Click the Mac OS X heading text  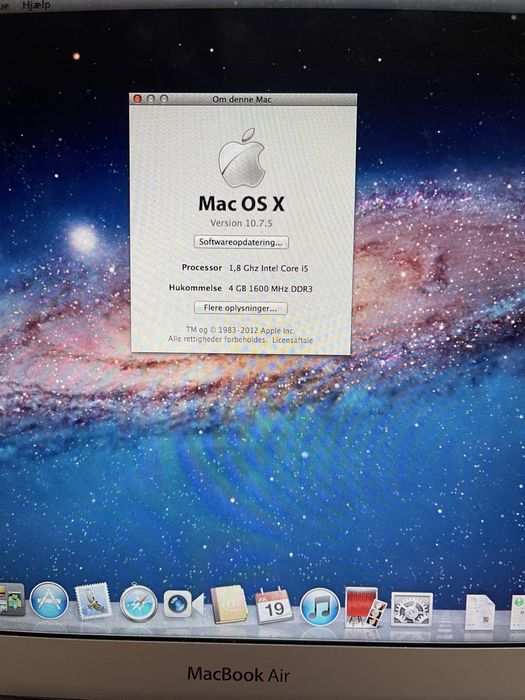coord(241,204)
